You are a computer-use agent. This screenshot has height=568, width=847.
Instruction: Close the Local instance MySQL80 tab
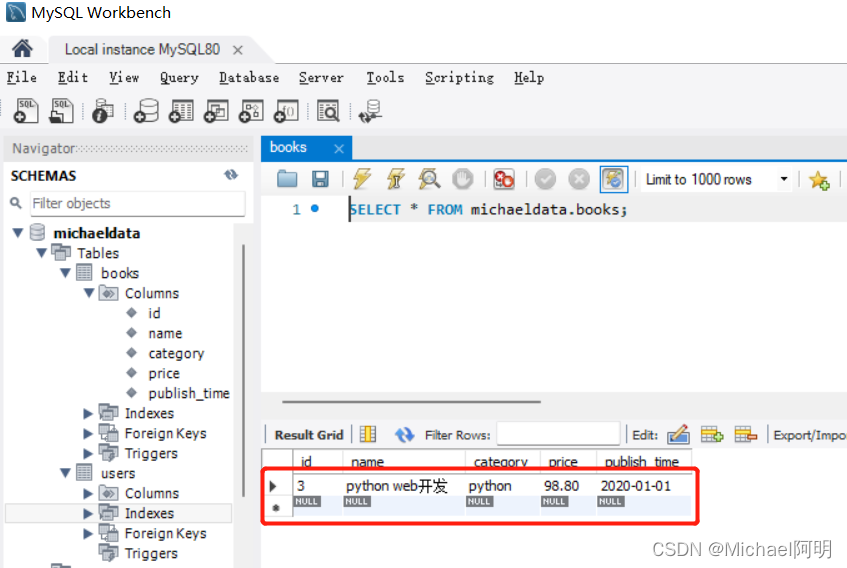tap(238, 50)
